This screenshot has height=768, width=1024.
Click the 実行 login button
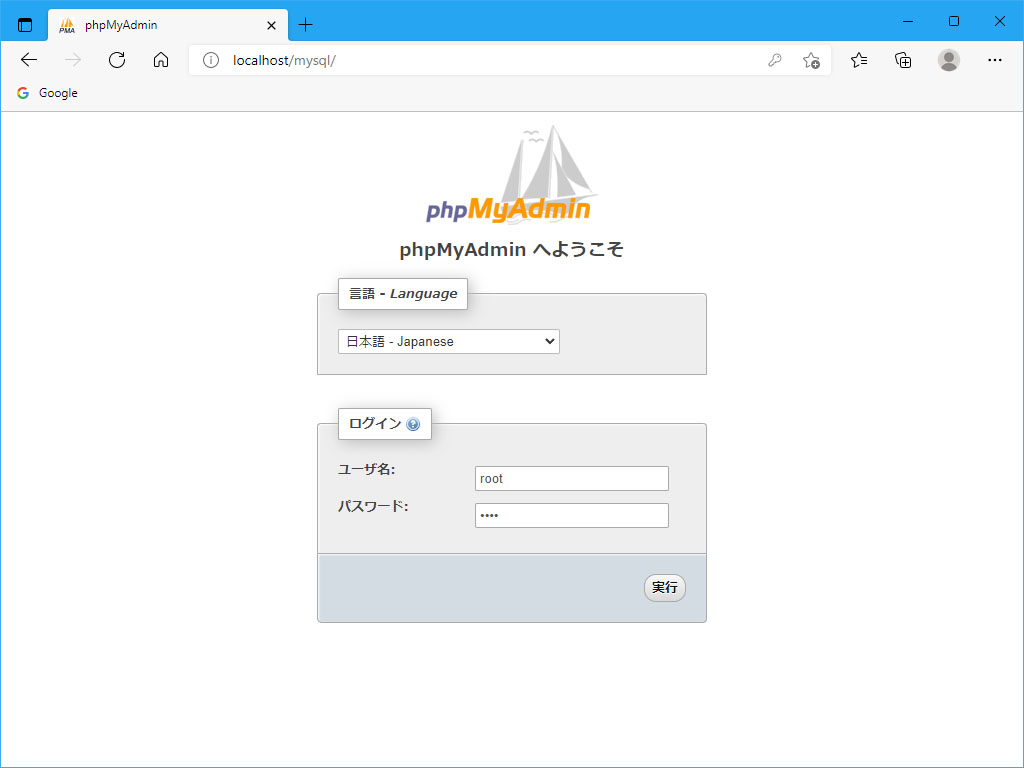665,588
